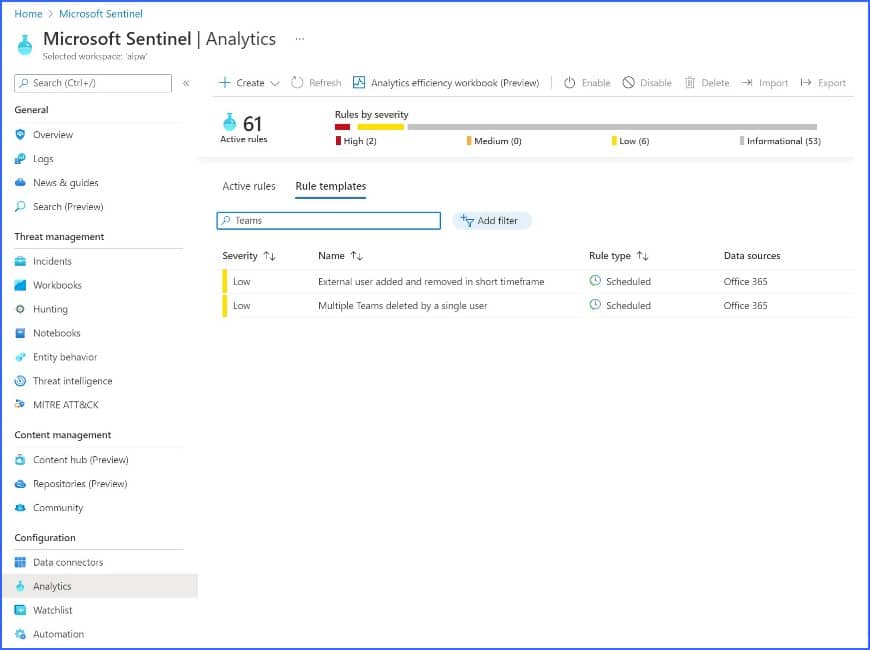The width and height of the screenshot is (870, 650).
Task: Expand the Create dropdown chevron
Action: click(x=275, y=83)
